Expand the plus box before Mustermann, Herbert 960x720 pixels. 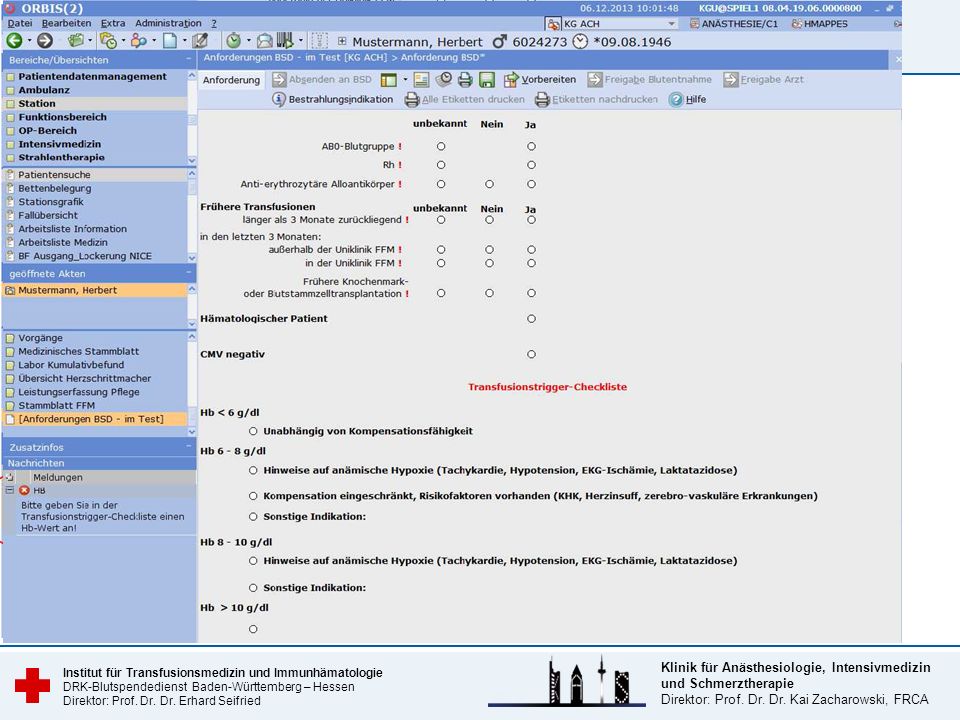(342, 42)
